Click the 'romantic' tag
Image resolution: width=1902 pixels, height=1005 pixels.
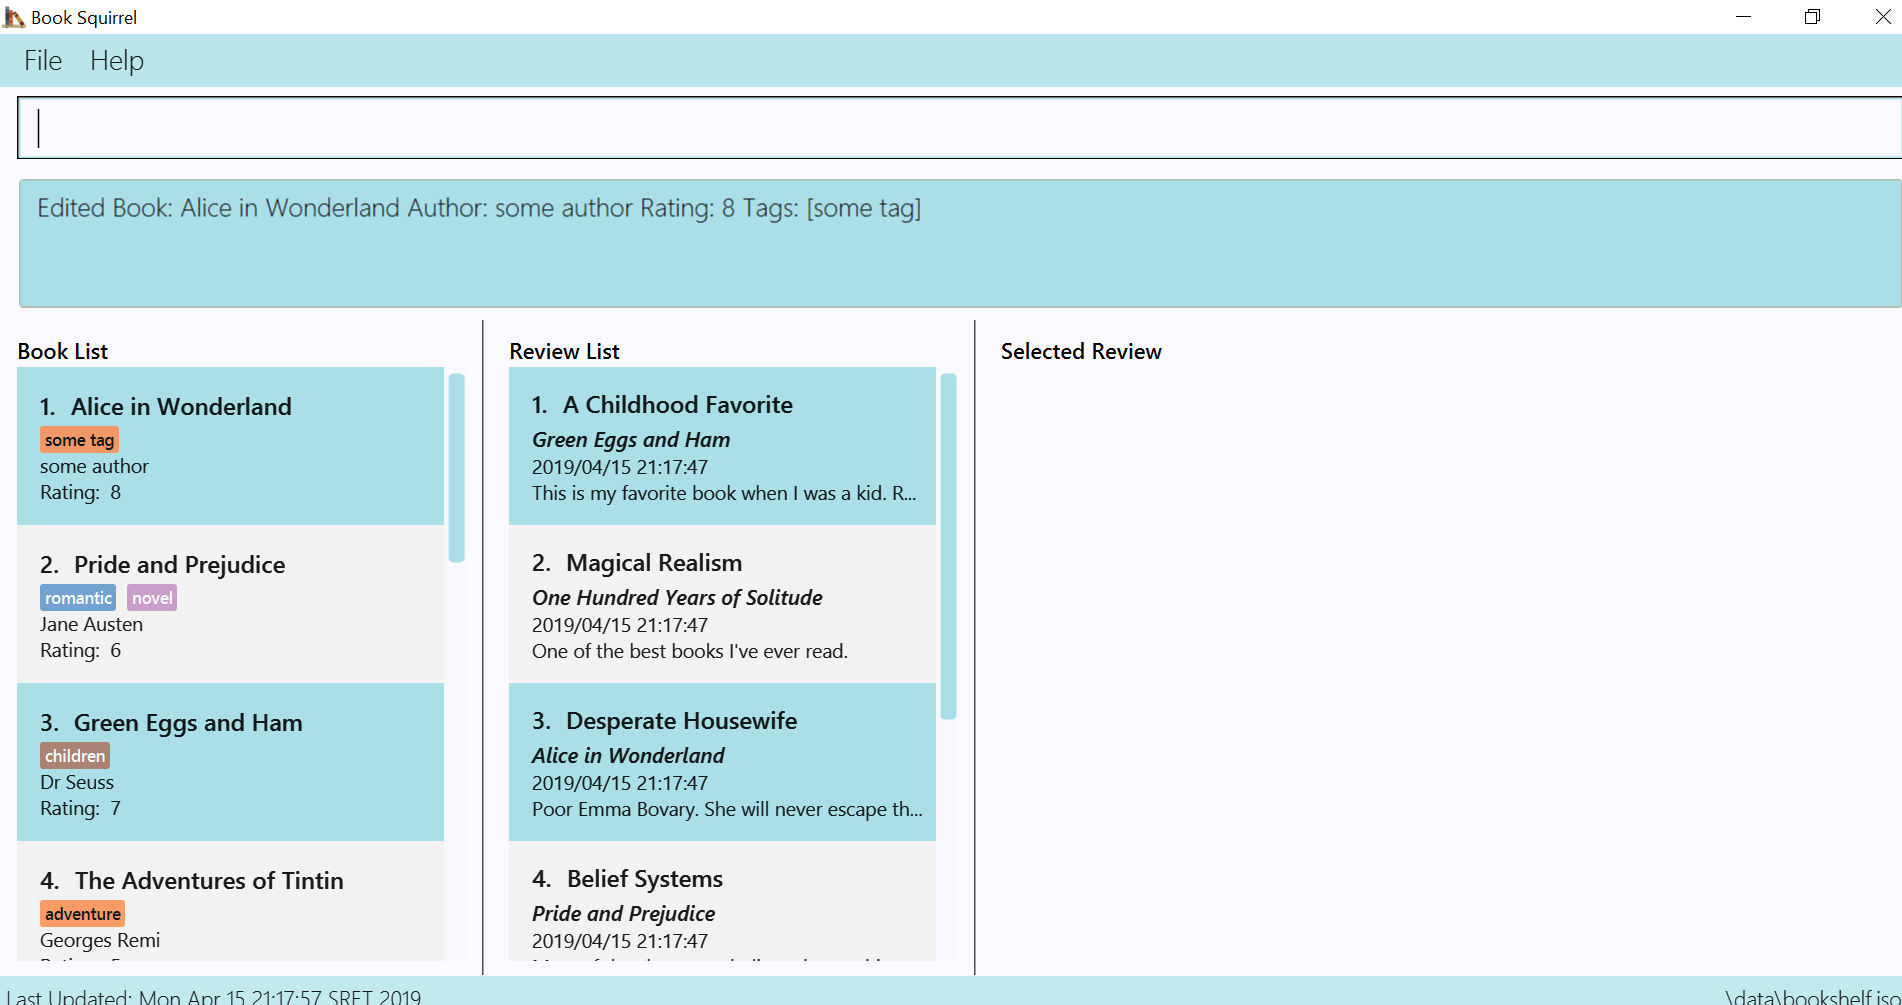click(x=78, y=598)
